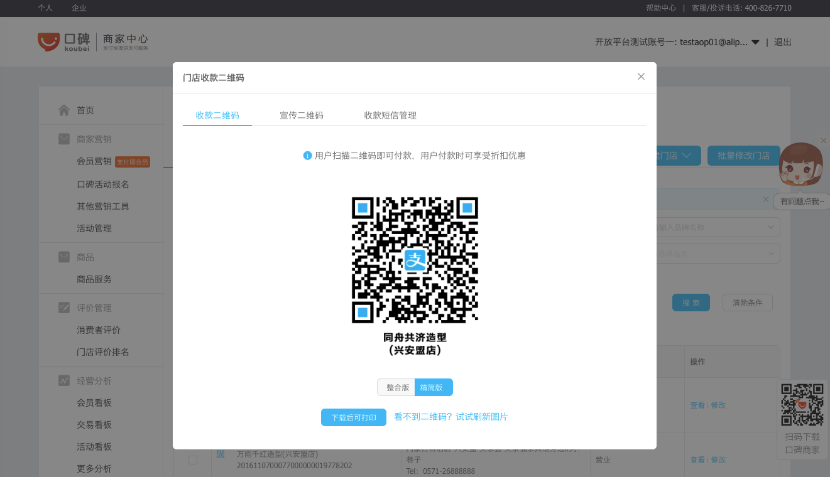830x477 pixels.
Task: Open 商品服务 in sidebar
Action: [94, 279]
